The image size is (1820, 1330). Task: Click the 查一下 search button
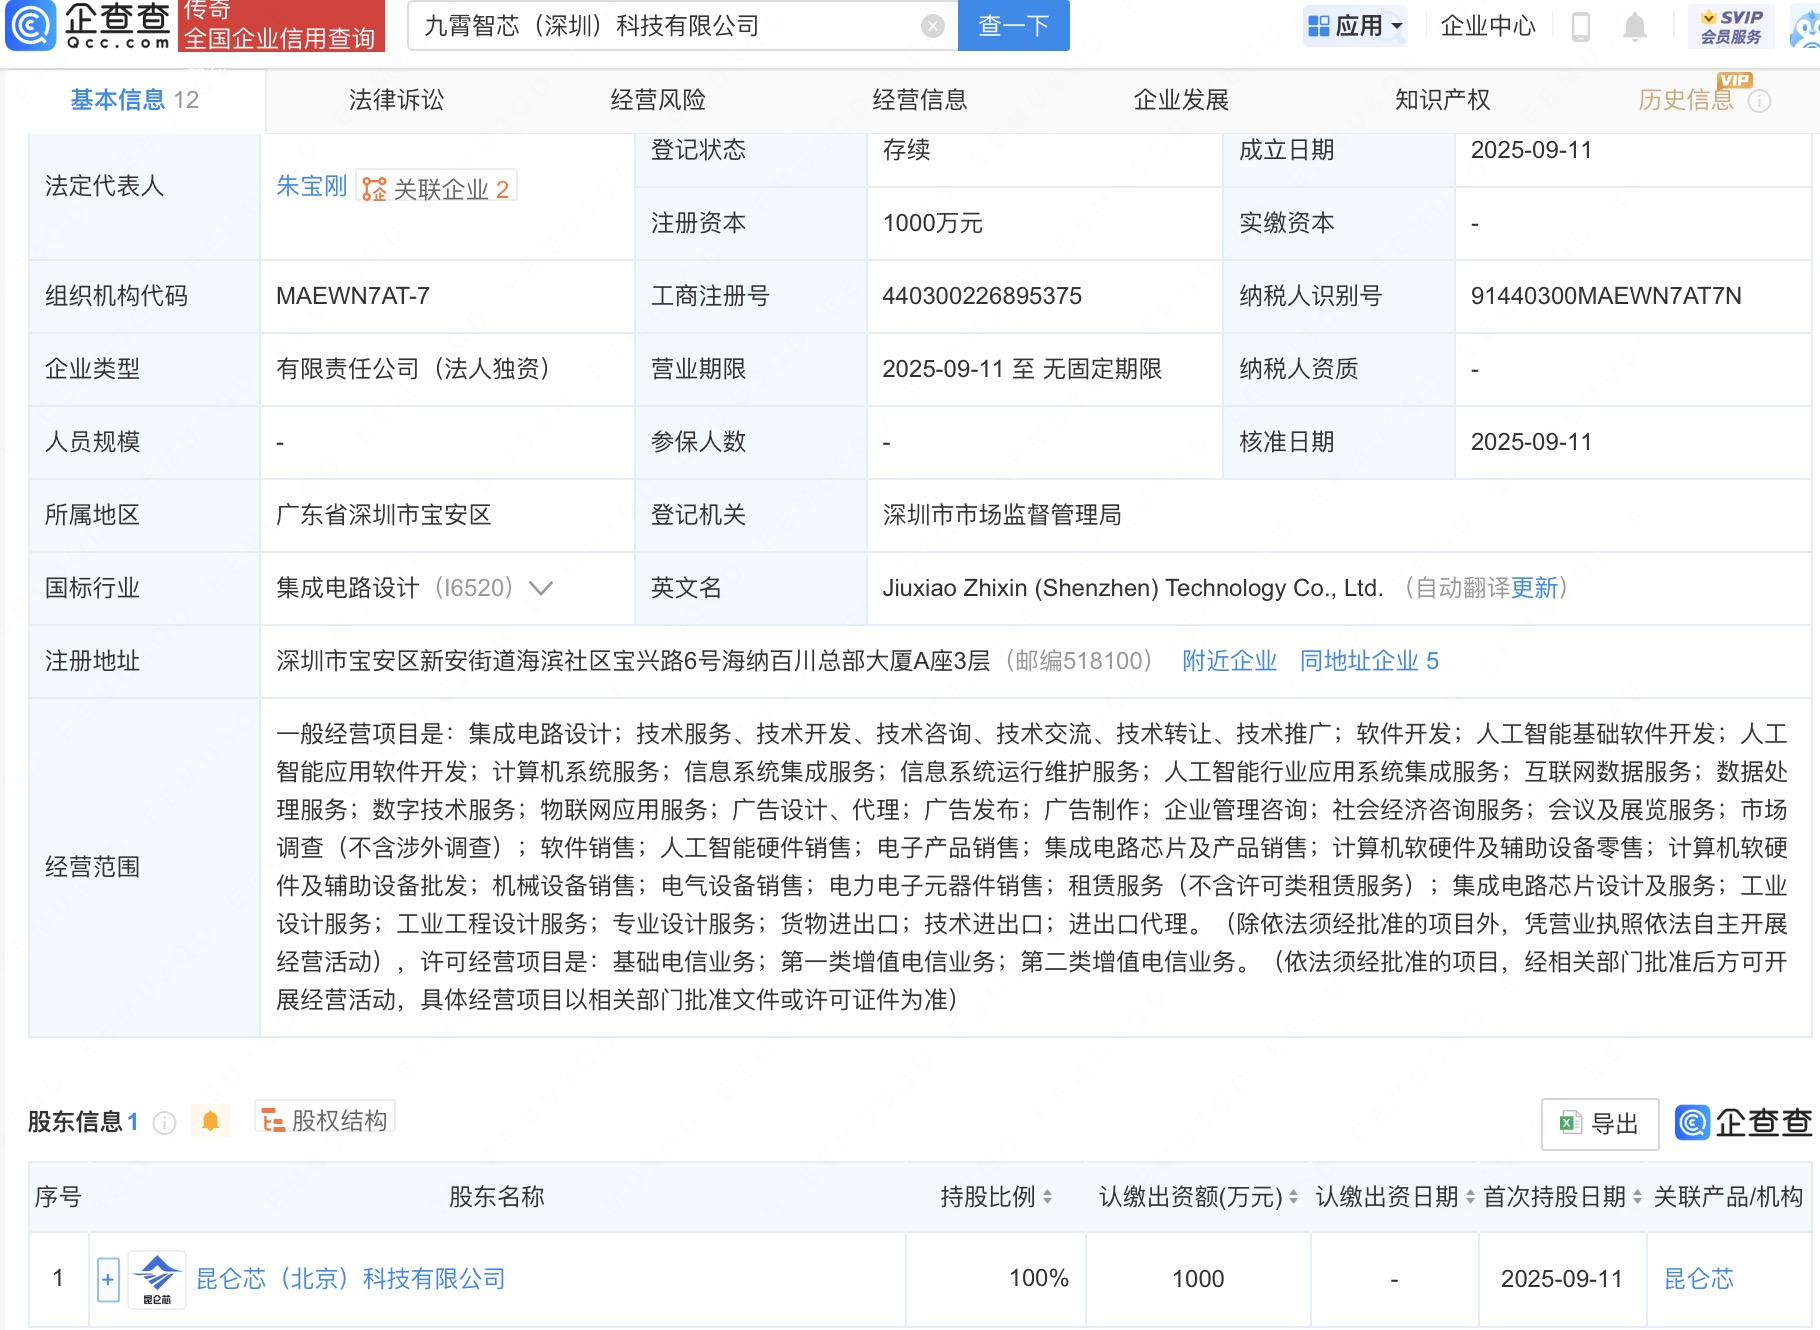pyautogui.click(x=1013, y=26)
